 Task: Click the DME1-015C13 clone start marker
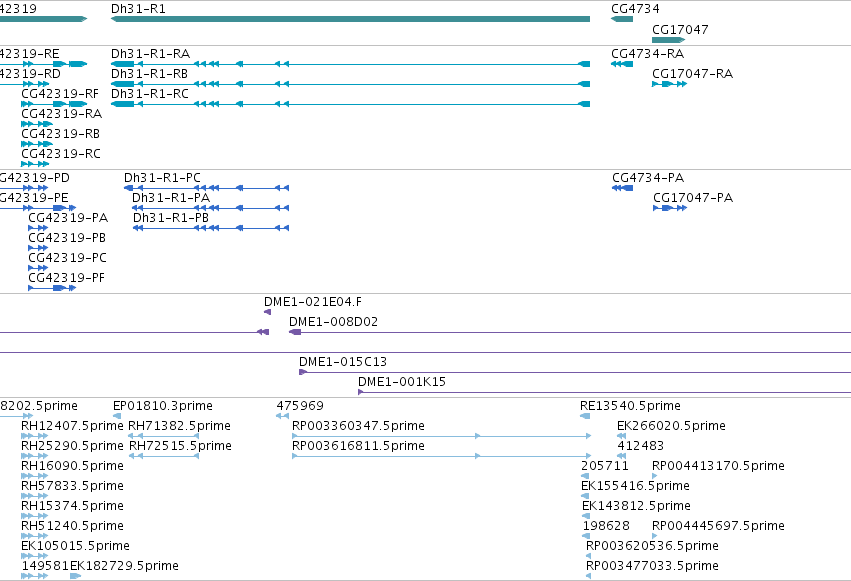pyautogui.click(x=302, y=372)
